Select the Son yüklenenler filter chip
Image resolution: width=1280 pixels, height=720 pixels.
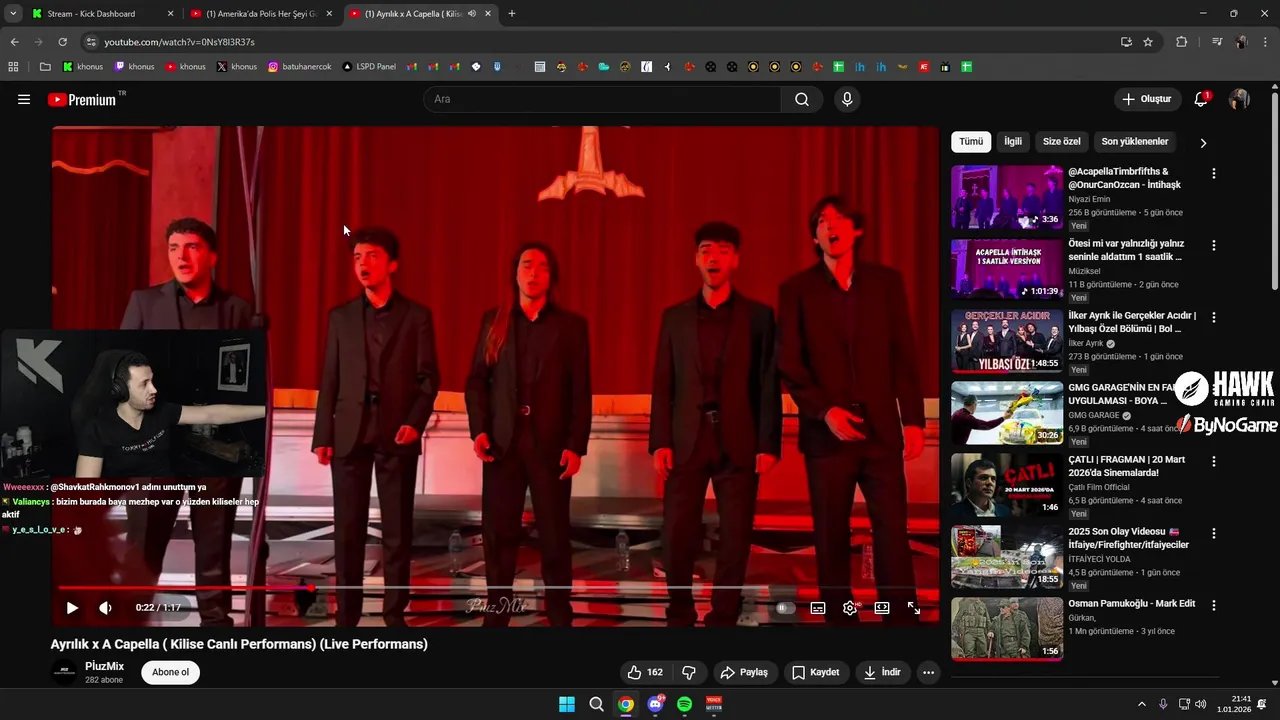1135,142
